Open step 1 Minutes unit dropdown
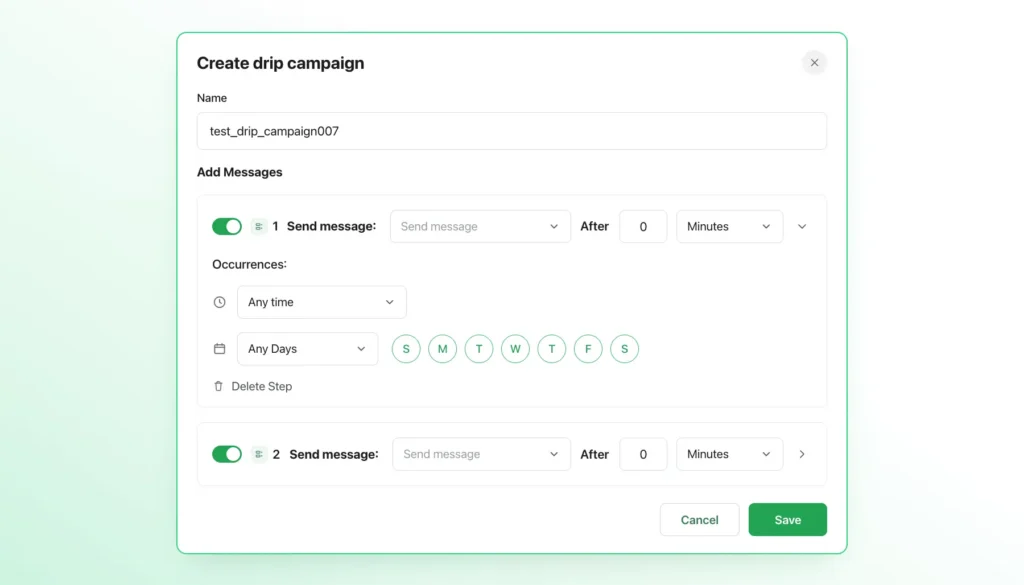Screen dimensions: 1024x585 click(729, 227)
